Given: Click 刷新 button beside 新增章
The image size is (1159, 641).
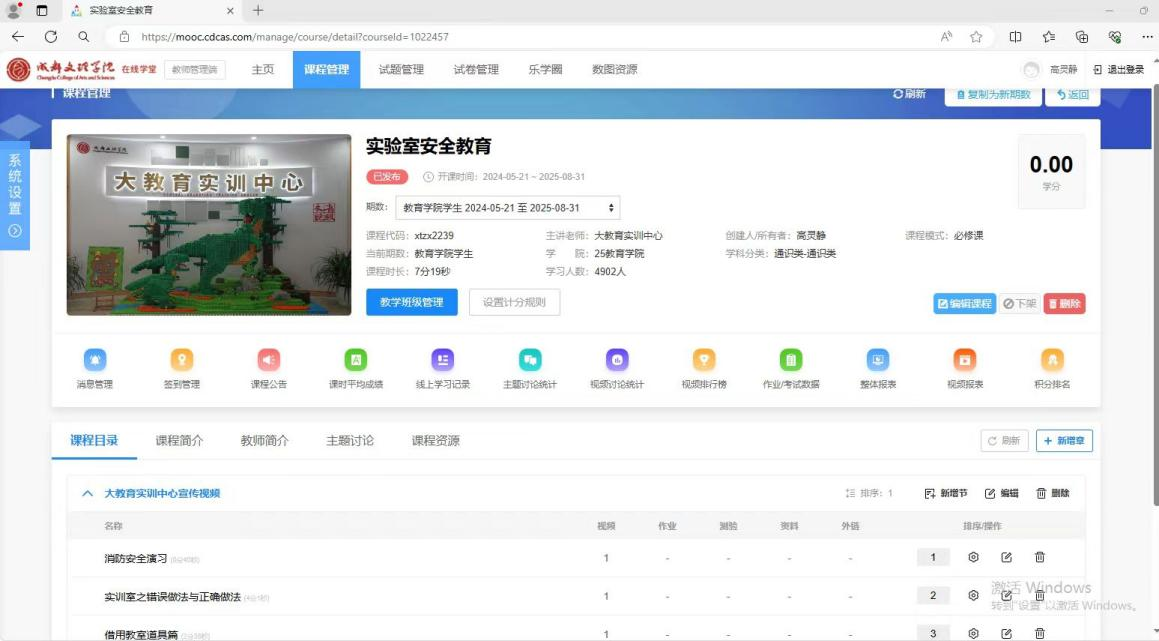Looking at the screenshot, I should [x=1005, y=441].
